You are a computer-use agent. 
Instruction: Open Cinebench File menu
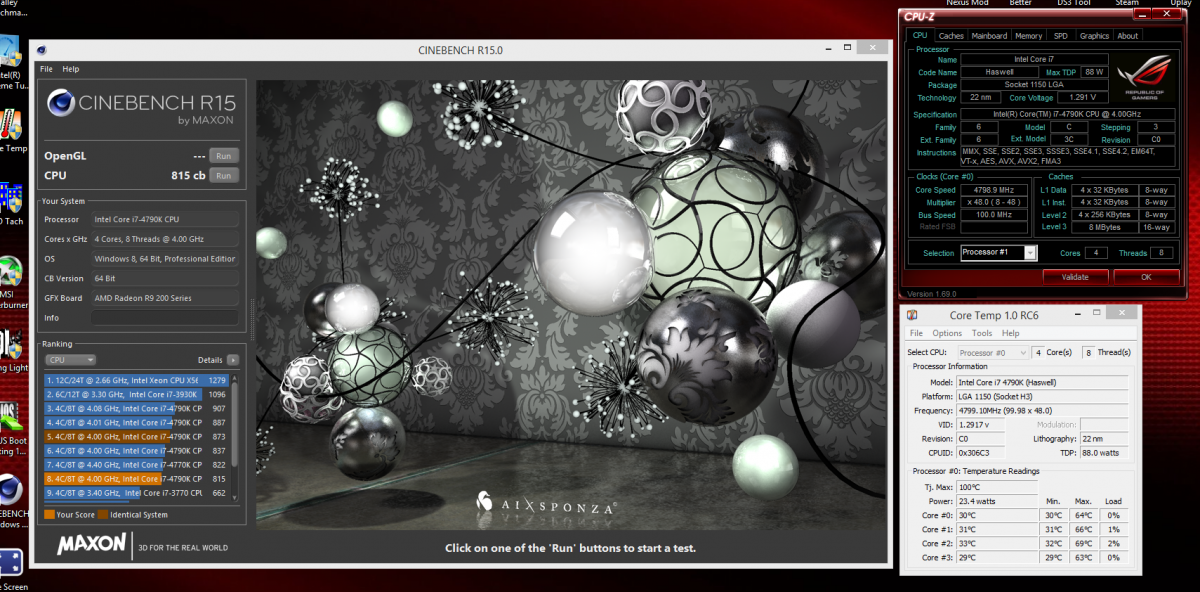point(46,69)
